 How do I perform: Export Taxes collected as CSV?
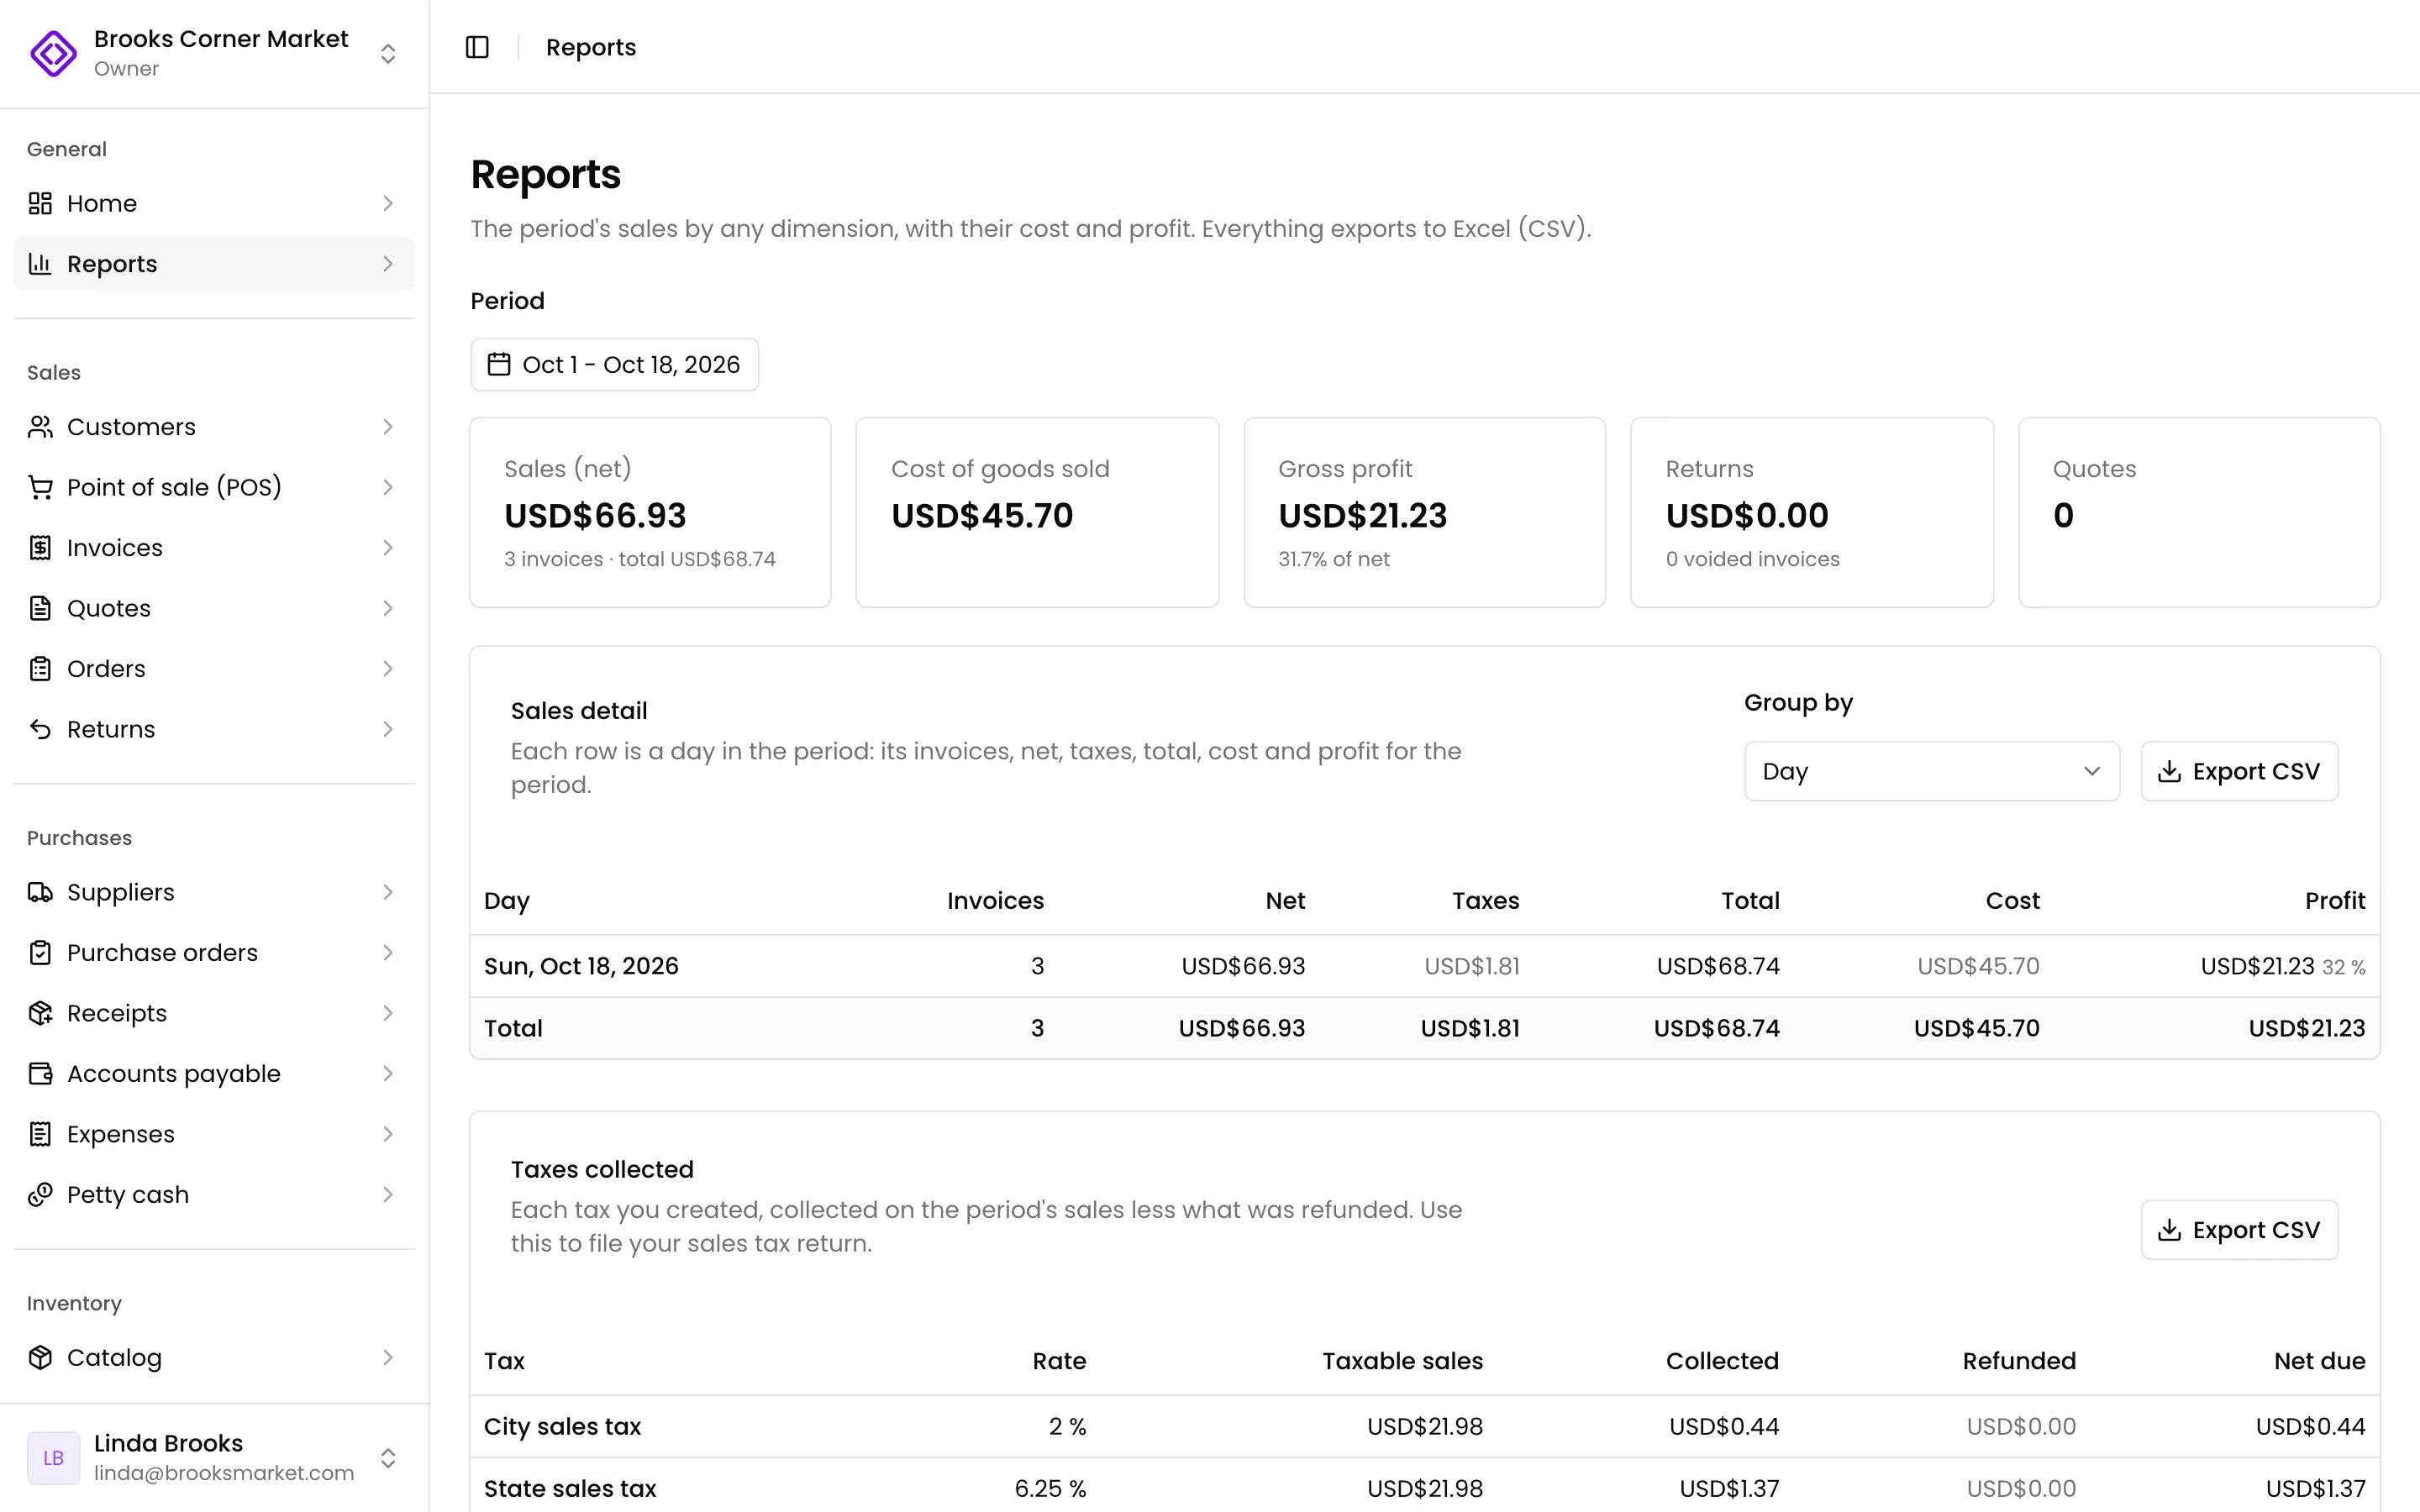coord(2239,1230)
